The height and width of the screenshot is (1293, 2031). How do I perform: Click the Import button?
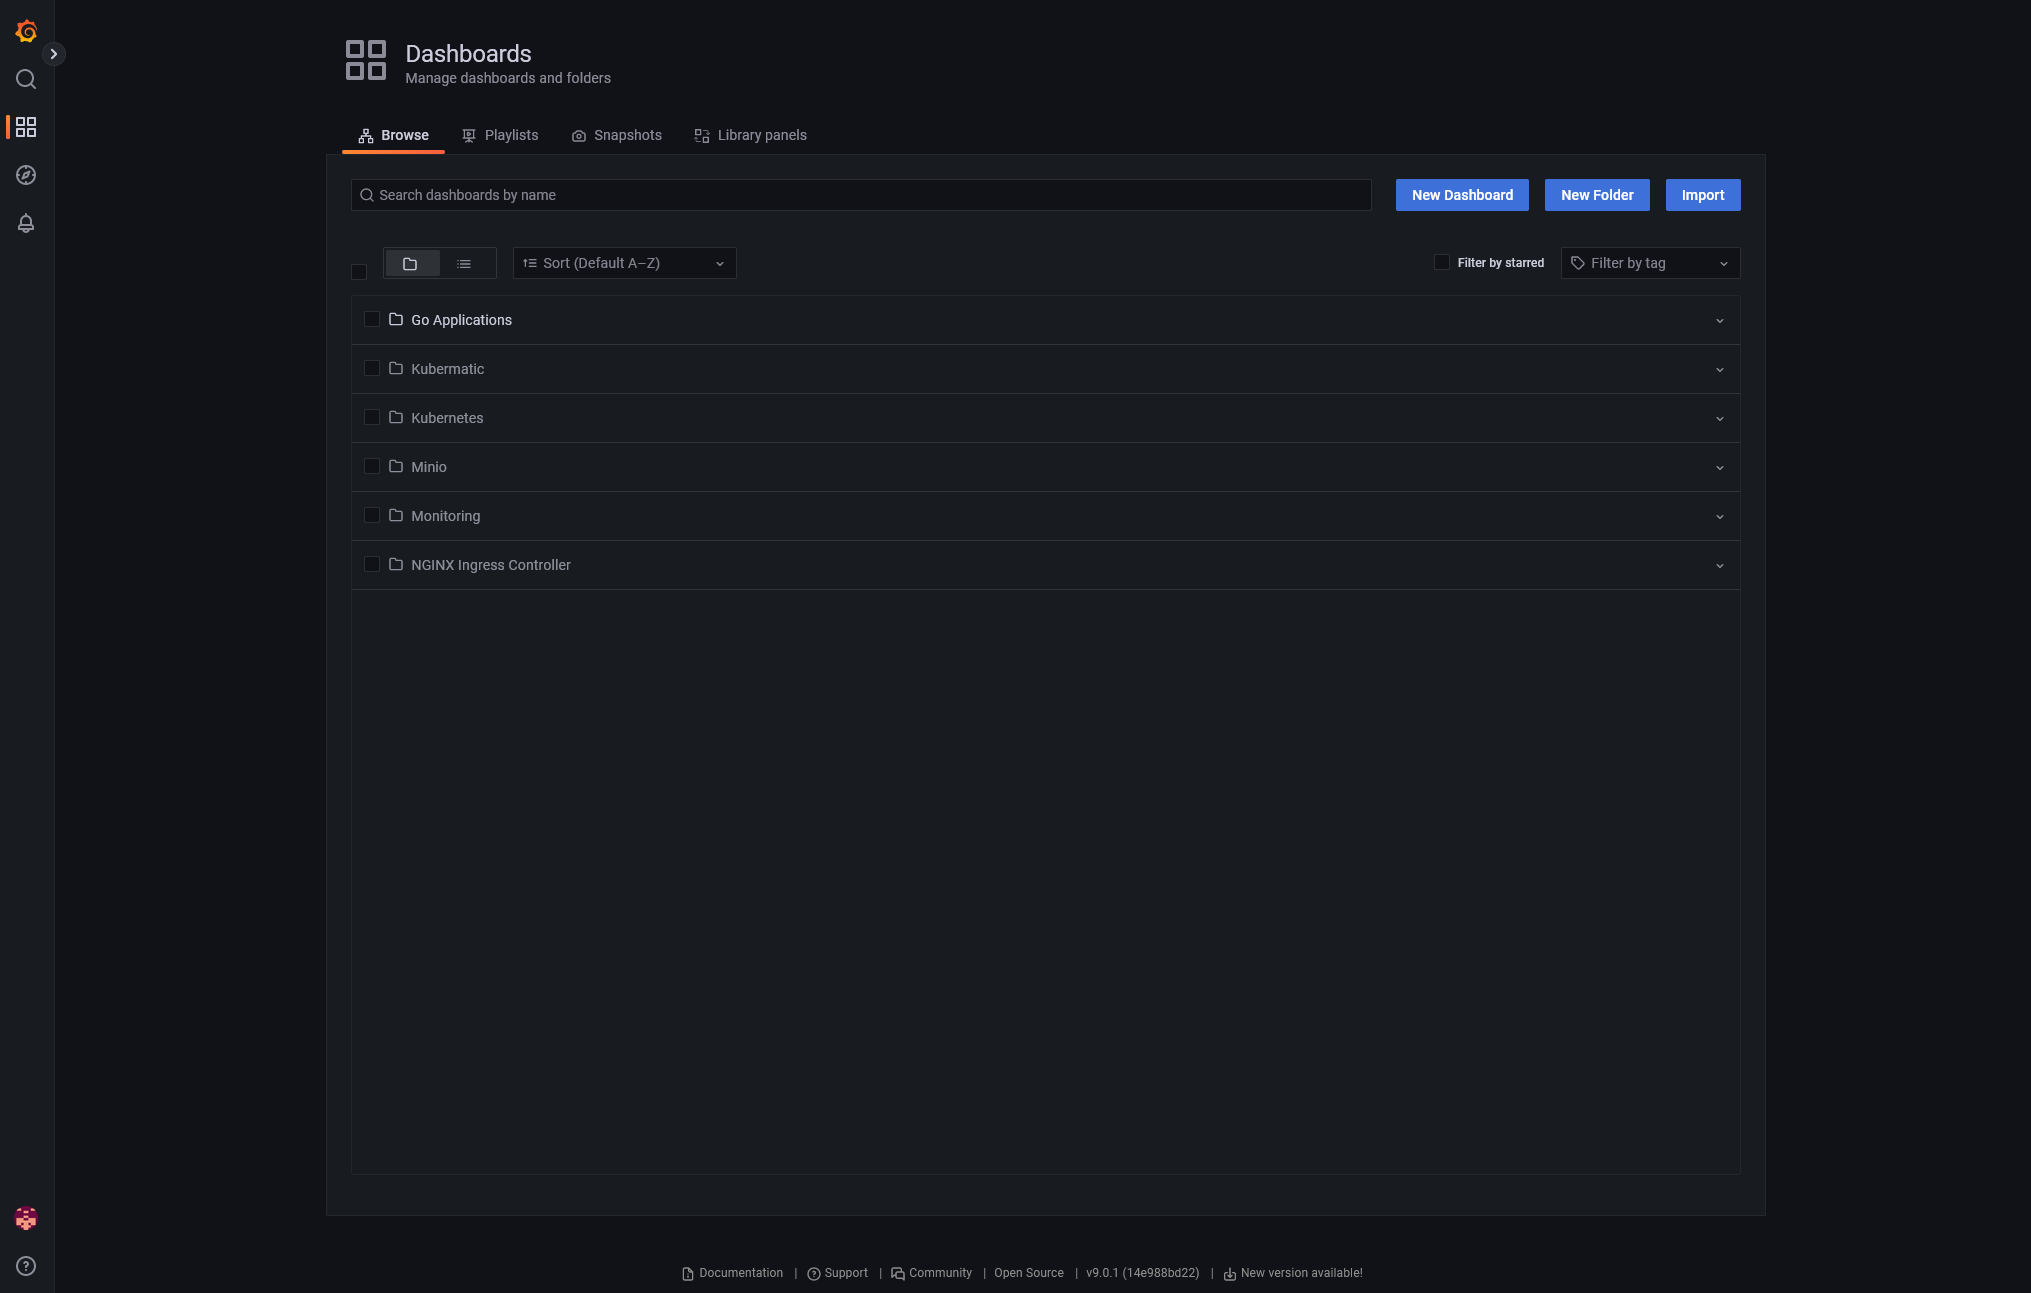click(1702, 194)
